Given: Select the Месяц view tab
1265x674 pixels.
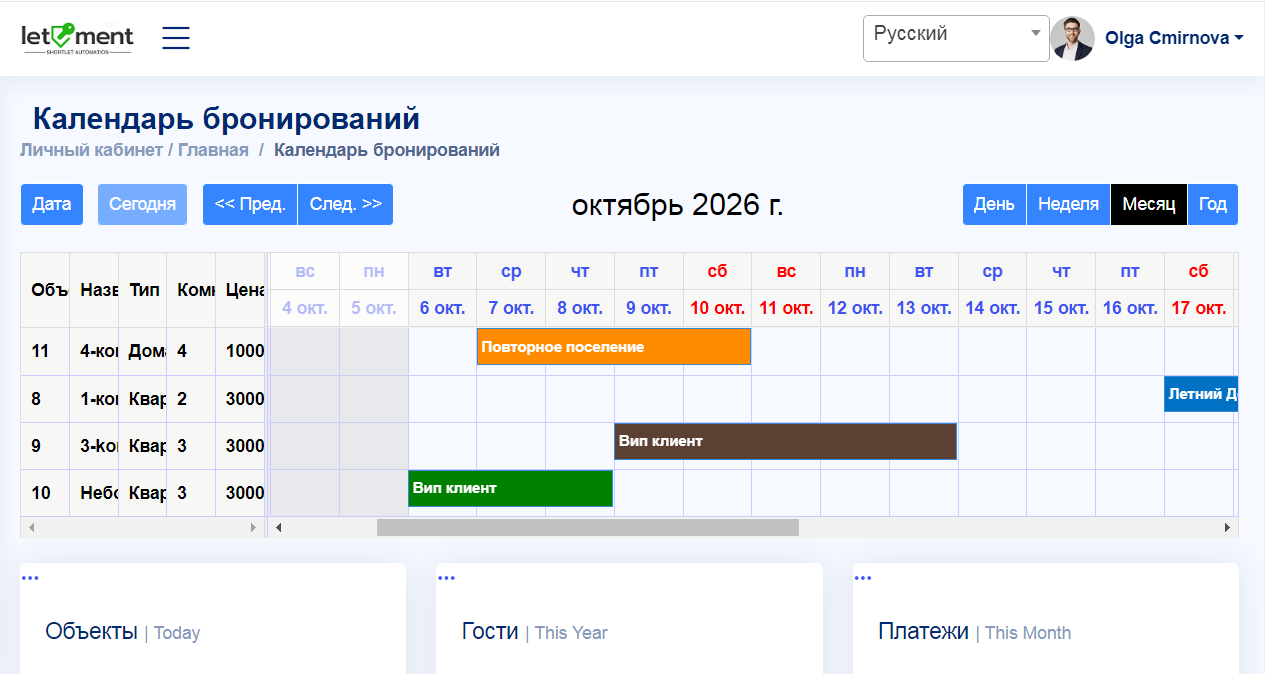Looking at the screenshot, I should pyautogui.click(x=1149, y=204).
